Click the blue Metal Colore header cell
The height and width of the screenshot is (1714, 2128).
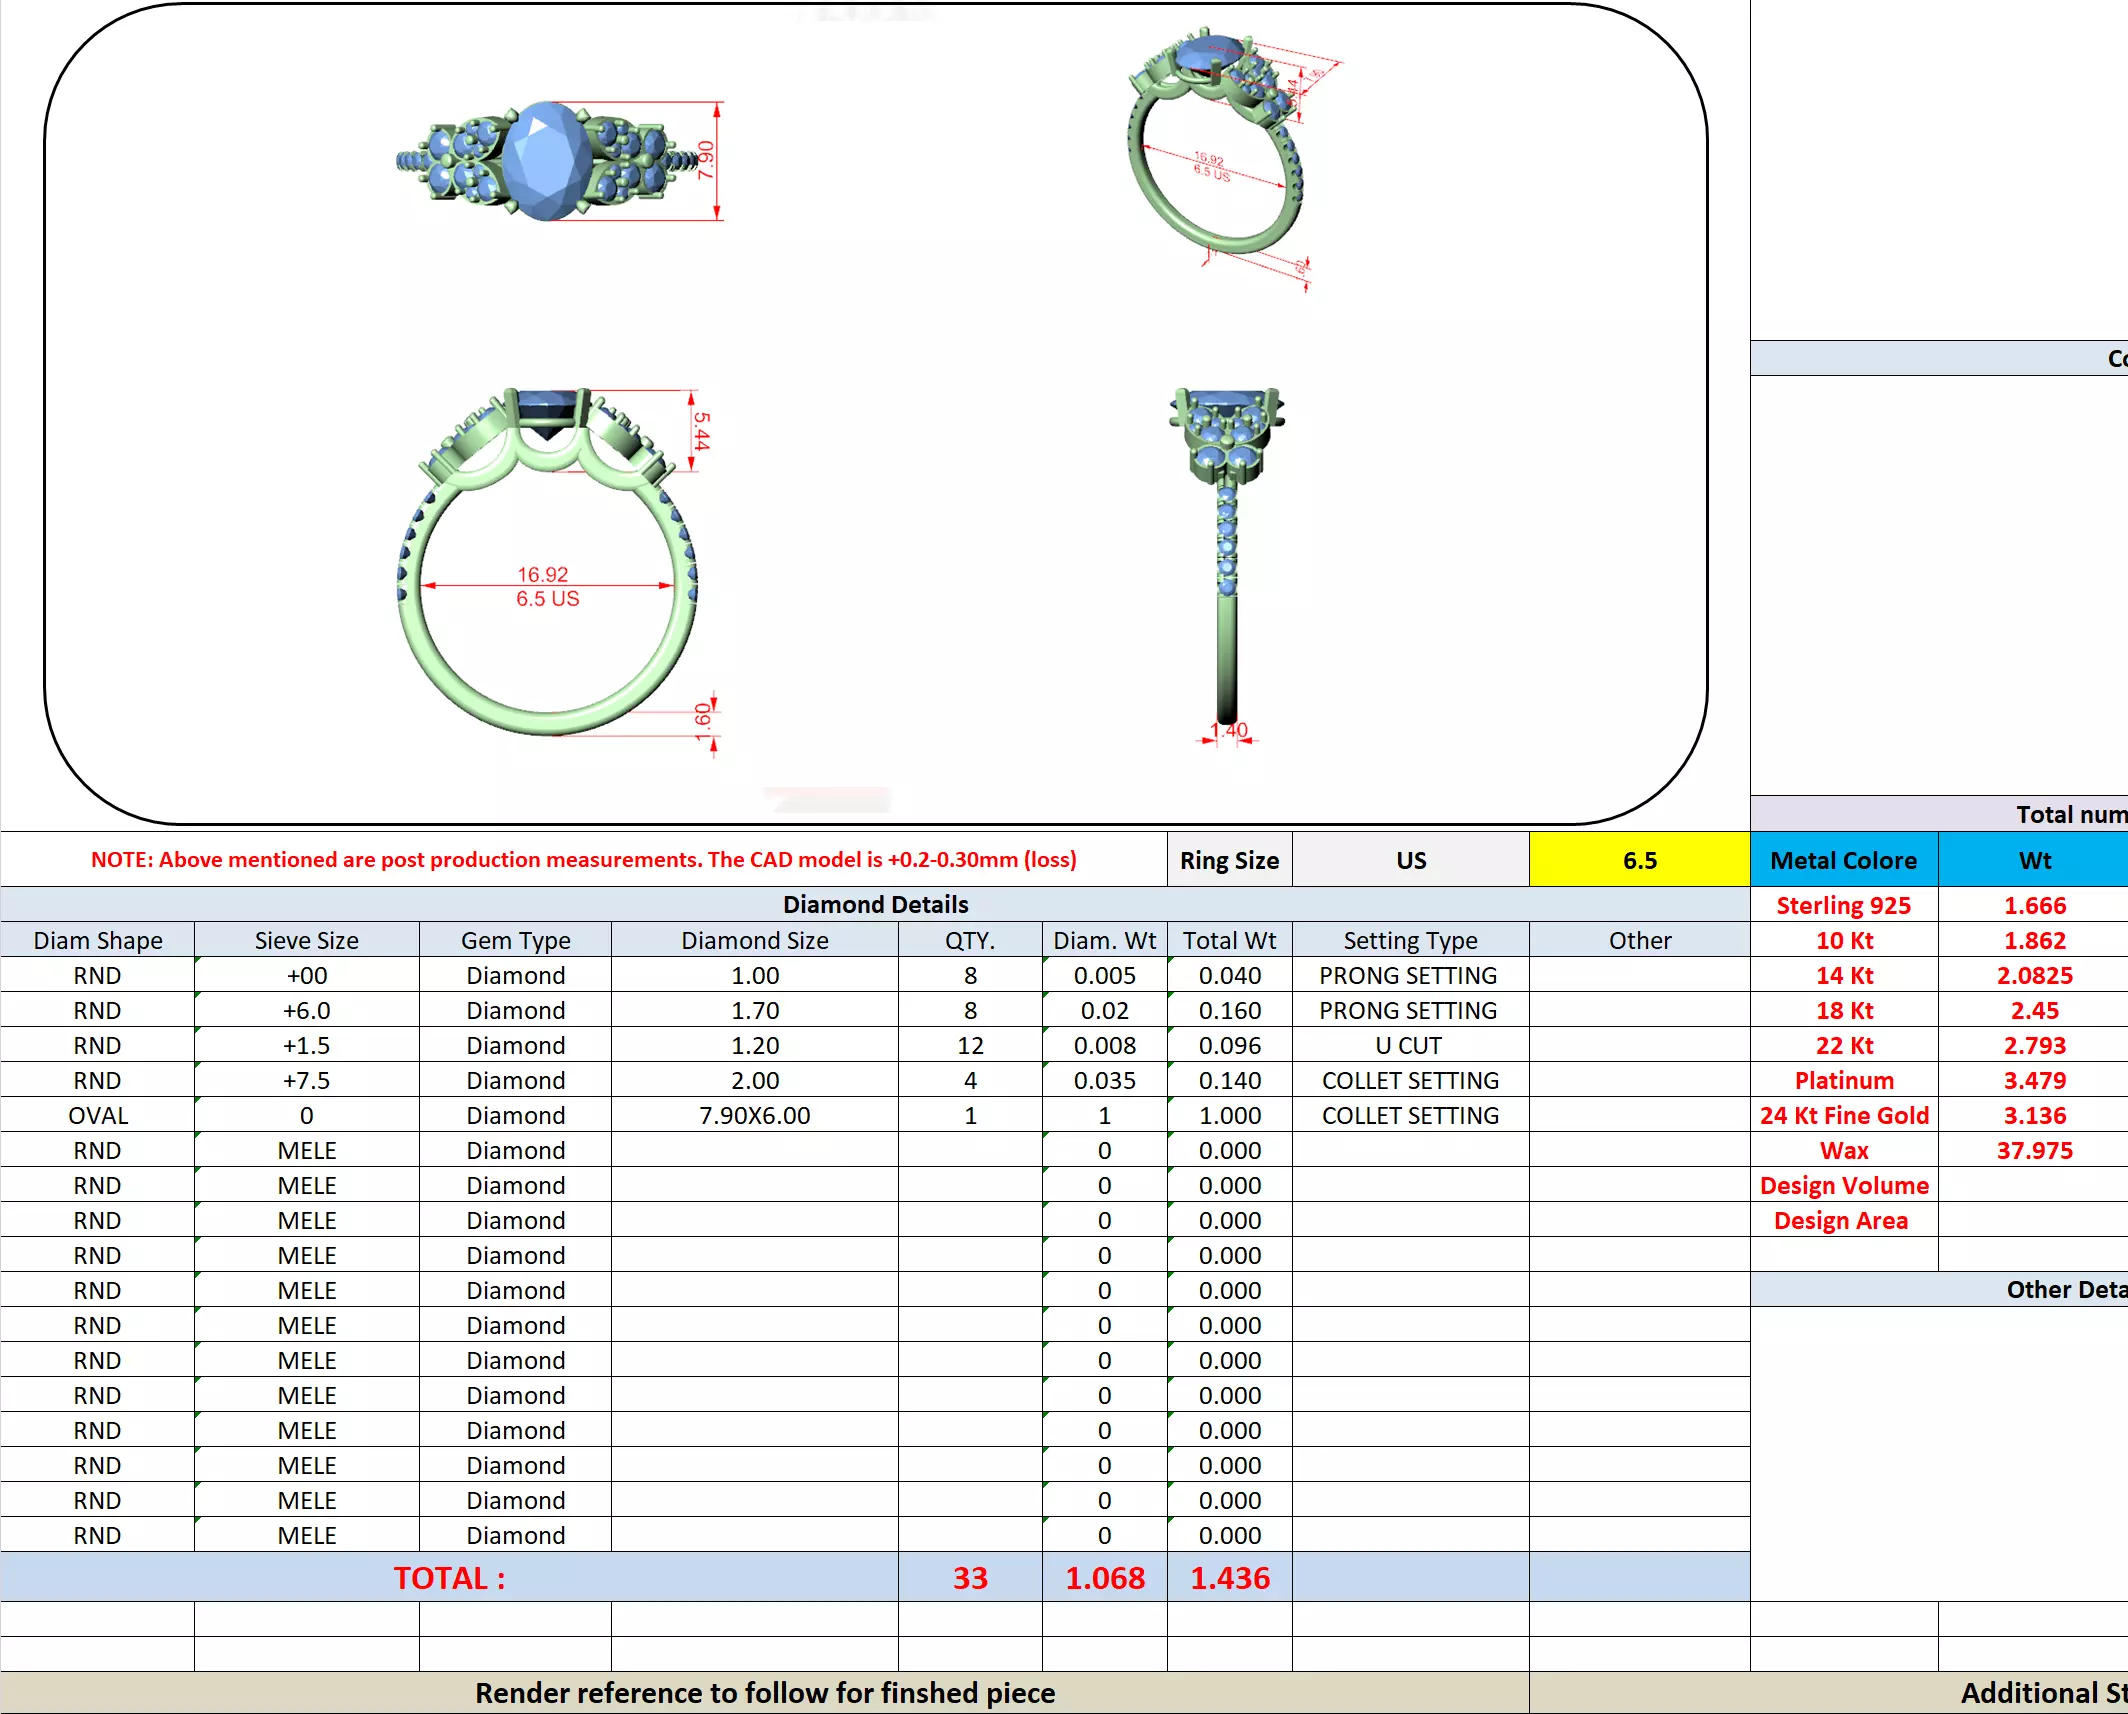(x=1843, y=860)
